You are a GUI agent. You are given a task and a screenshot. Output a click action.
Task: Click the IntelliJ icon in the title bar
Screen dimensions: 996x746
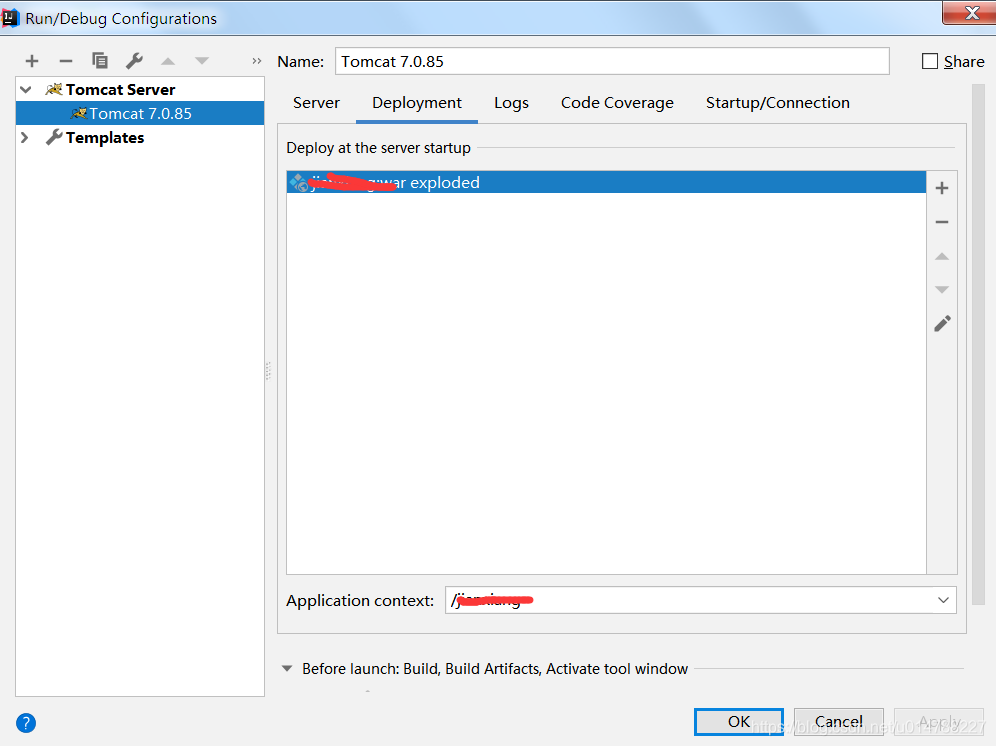click(x=10, y=17)
